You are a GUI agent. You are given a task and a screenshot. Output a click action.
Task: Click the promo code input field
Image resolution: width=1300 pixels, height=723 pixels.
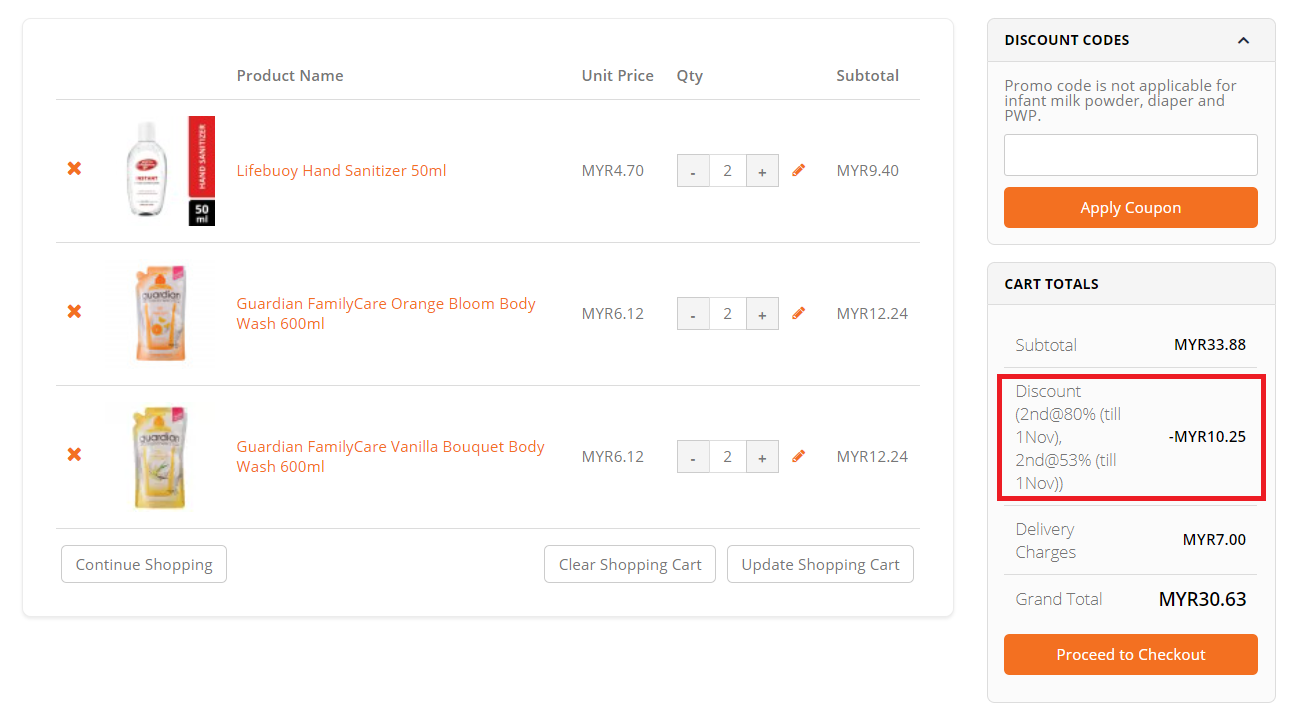click(x=1130, y=155)
